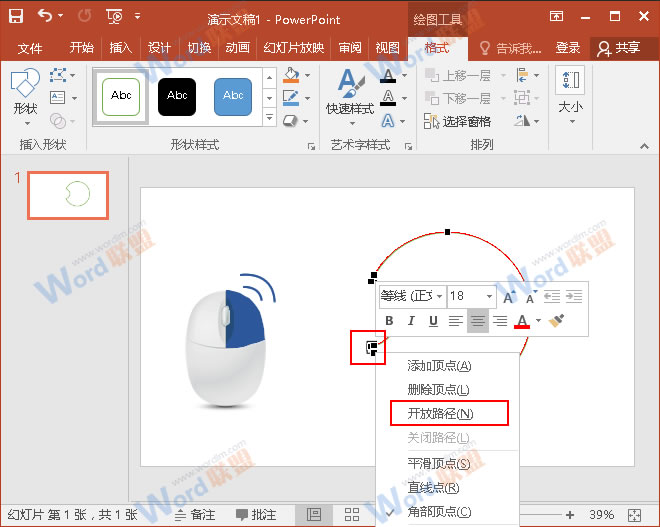Click the 共享 share button
The width and height of the screenshot is (660, 527).
[618, 48]
